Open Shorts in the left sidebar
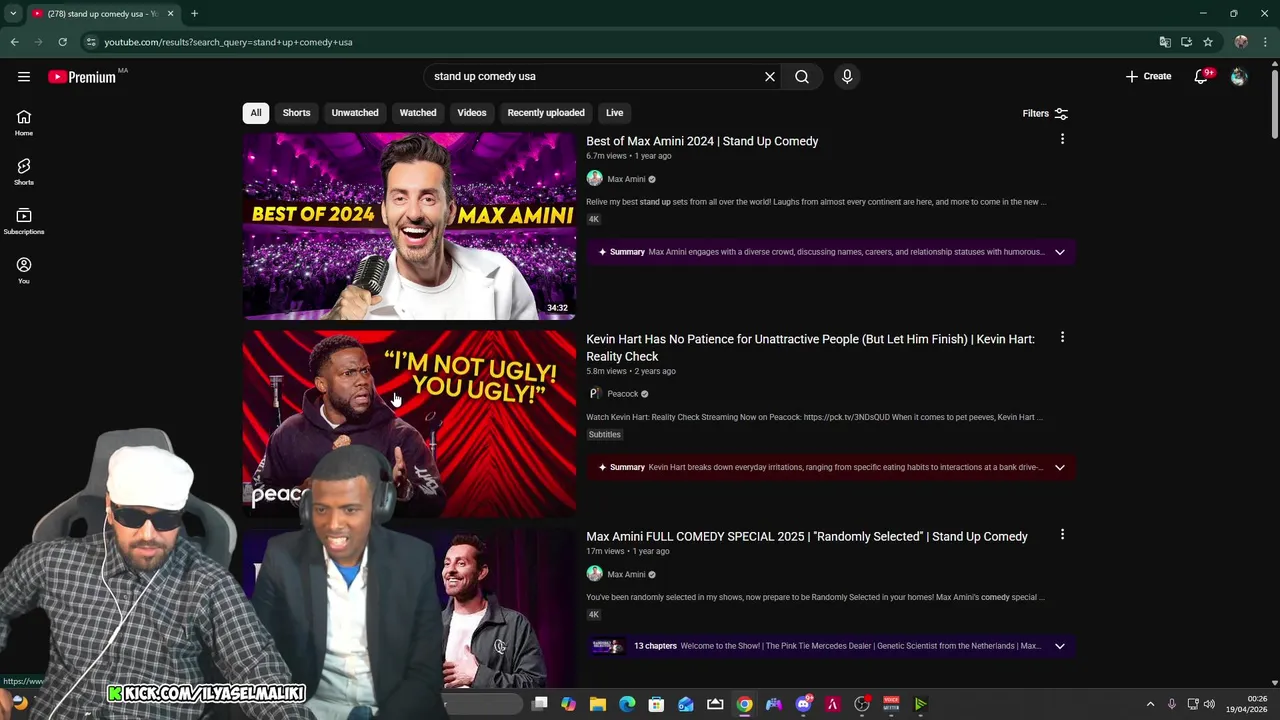The height and width of the screenshot is (720, 1280). click(x=24, y=172)
